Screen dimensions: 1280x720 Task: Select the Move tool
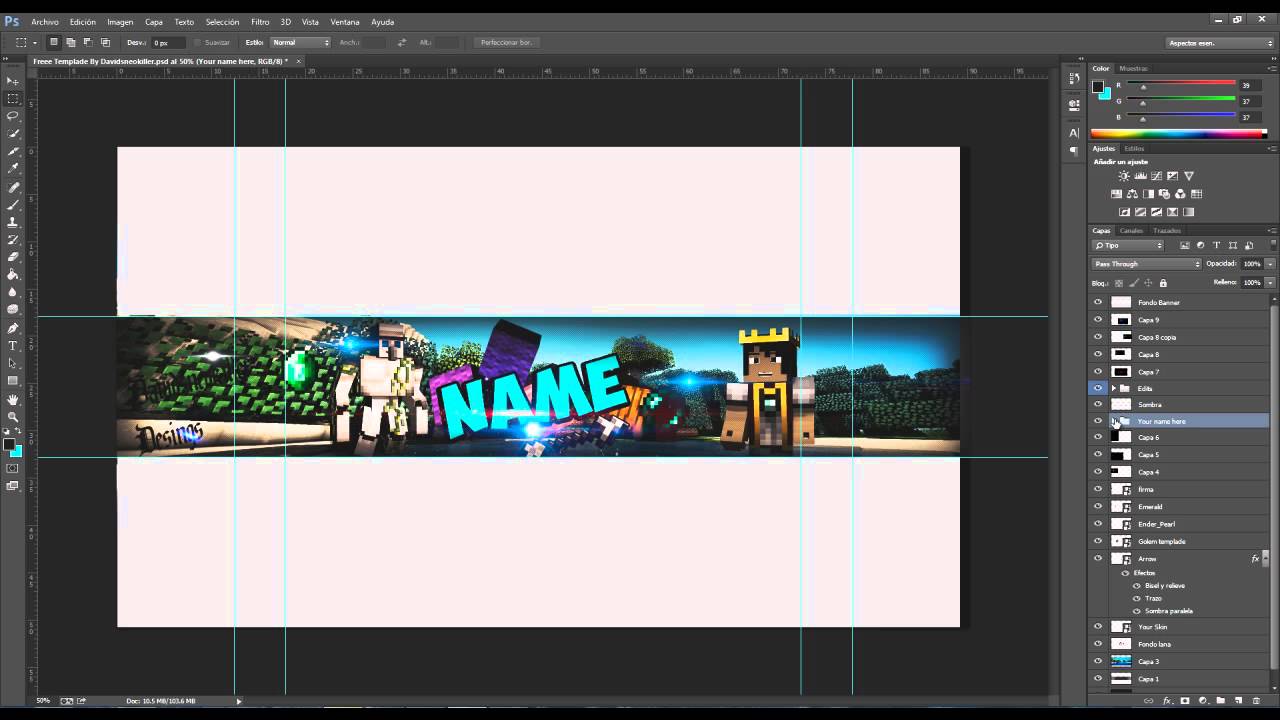click(x=13, y=81)
